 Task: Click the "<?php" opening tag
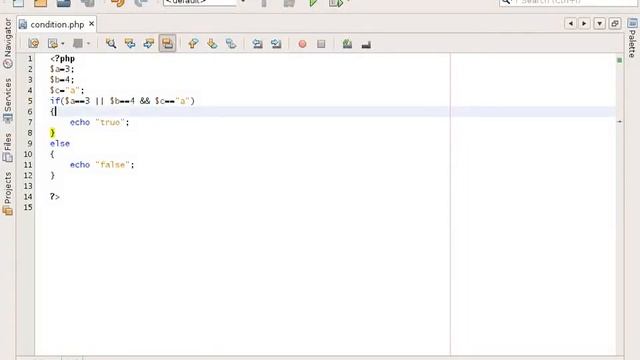[x=62, y=58]
